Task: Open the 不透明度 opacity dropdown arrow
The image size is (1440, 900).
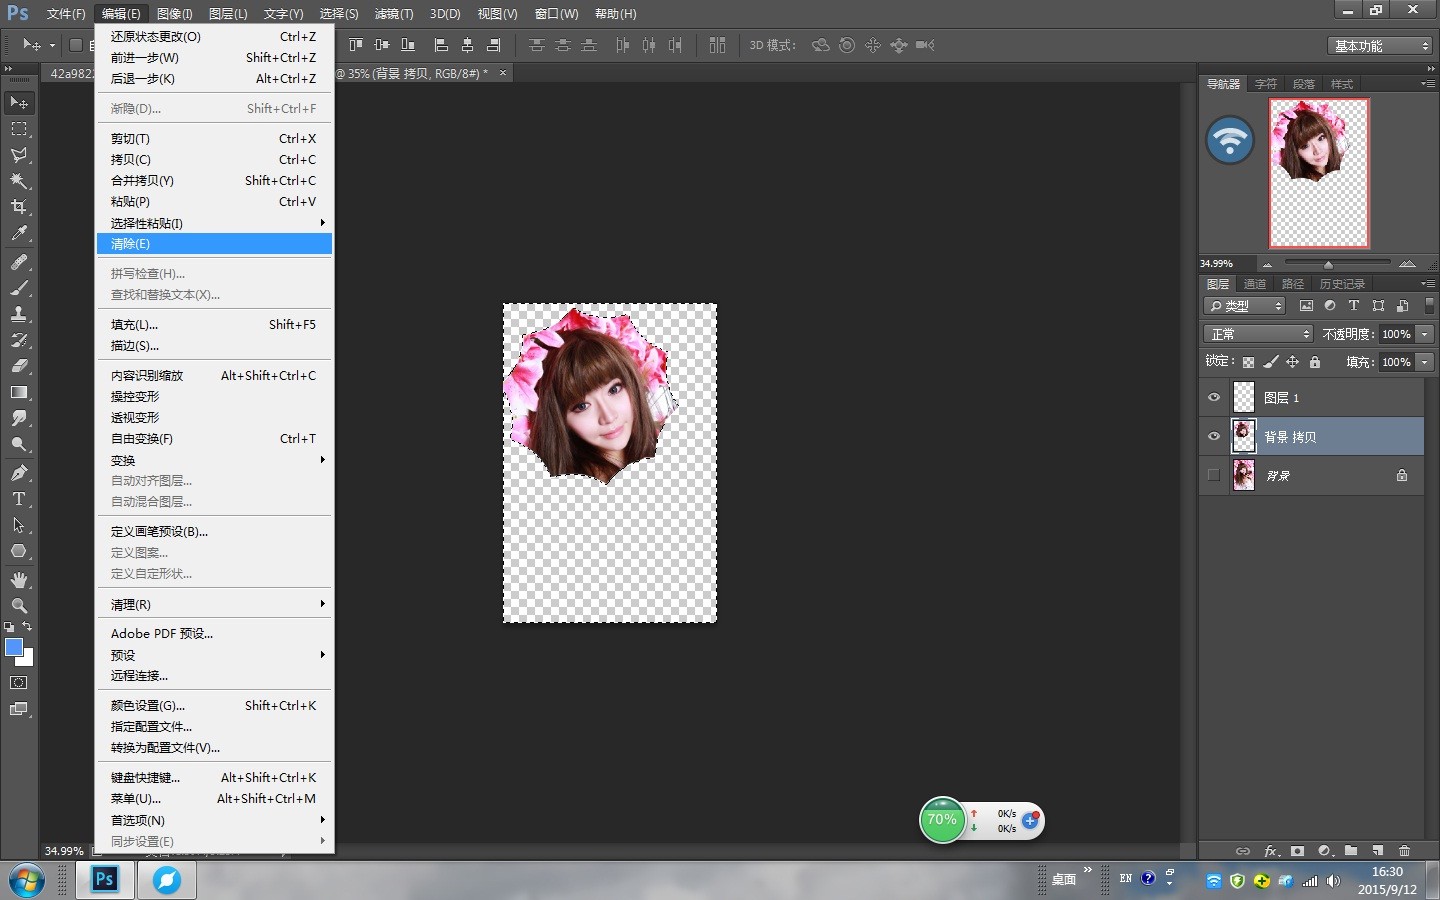Action: coord(1425,334)
